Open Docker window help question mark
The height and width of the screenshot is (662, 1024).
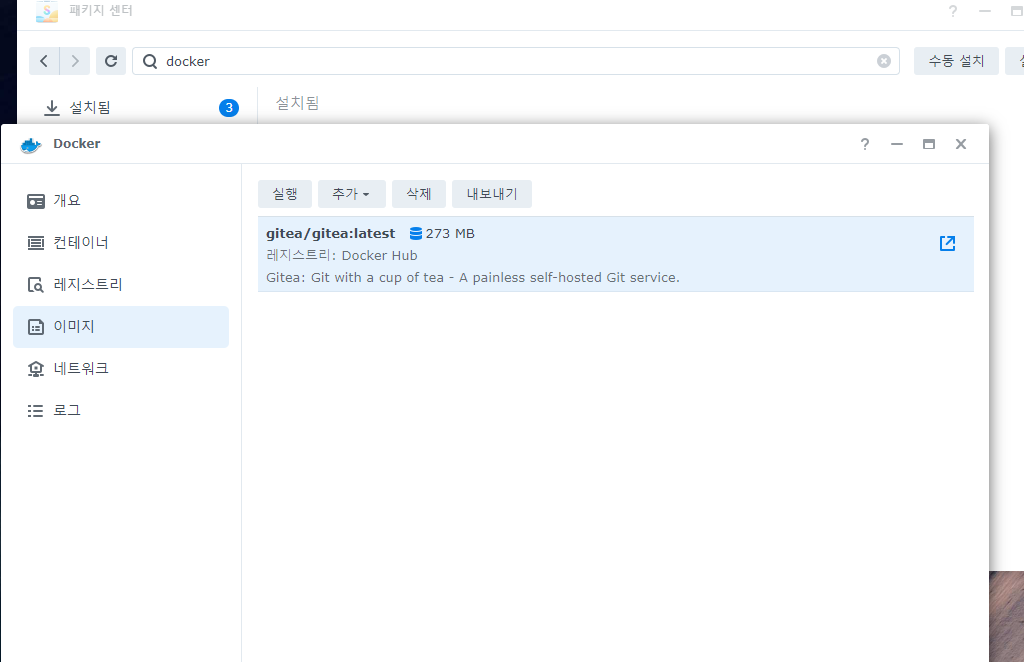click(x=865, y=144)
